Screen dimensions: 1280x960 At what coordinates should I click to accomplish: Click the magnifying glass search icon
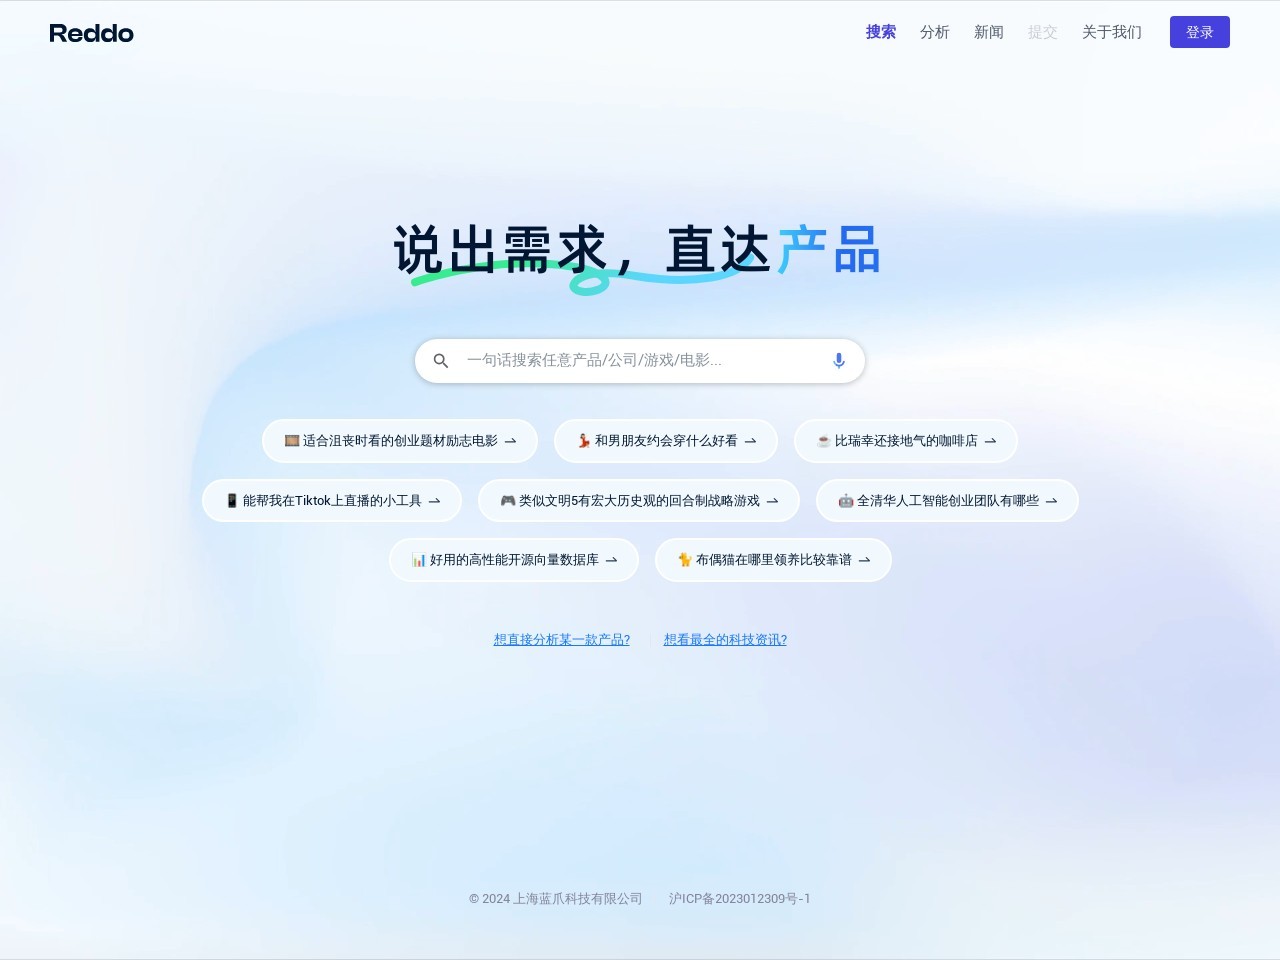[x=441, y=361]
